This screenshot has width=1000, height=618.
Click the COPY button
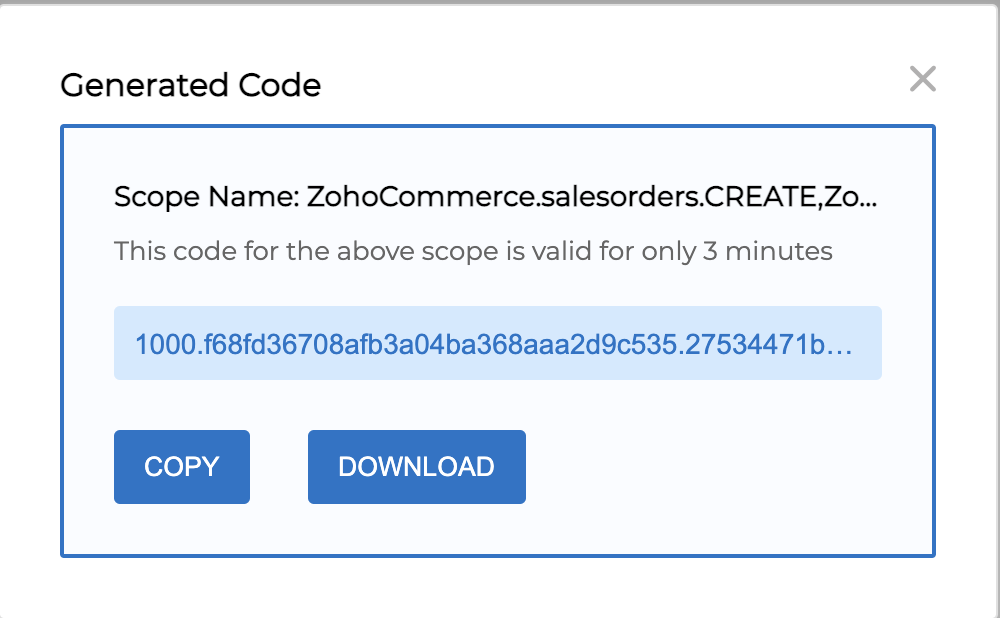point(181,467)
